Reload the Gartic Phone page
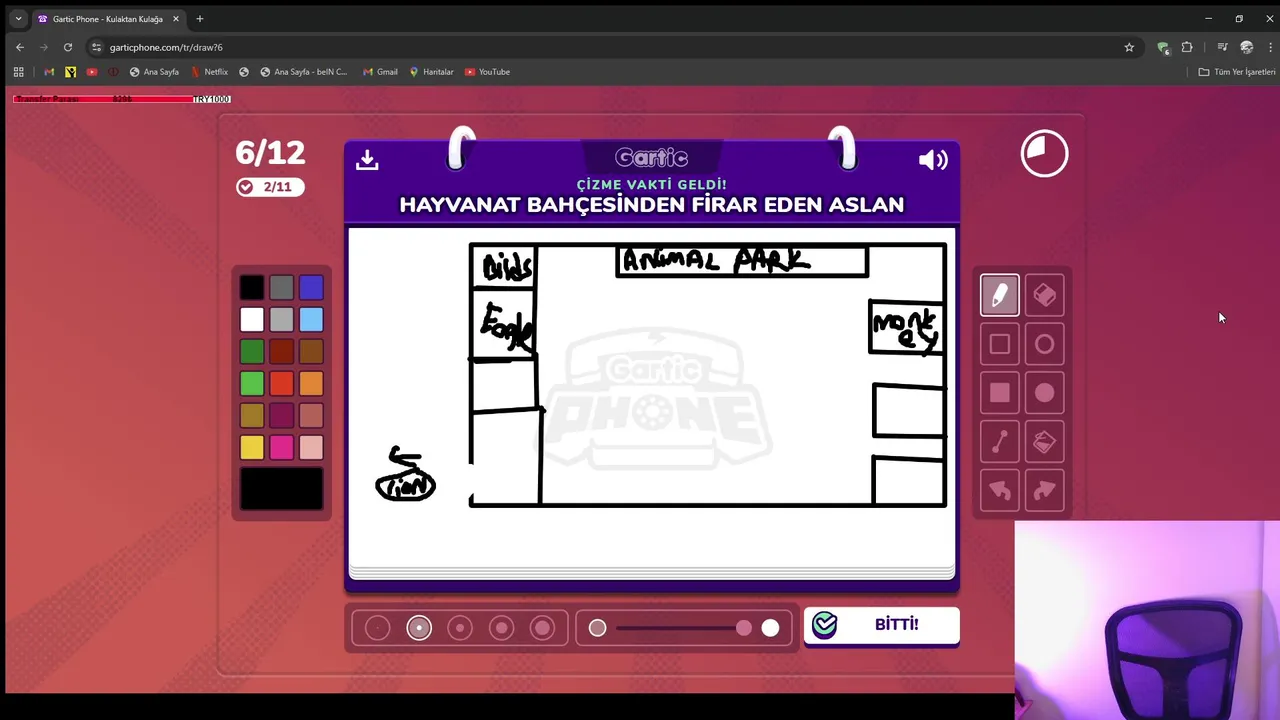The image size is (1280, 720). click(x=68, y=47)
